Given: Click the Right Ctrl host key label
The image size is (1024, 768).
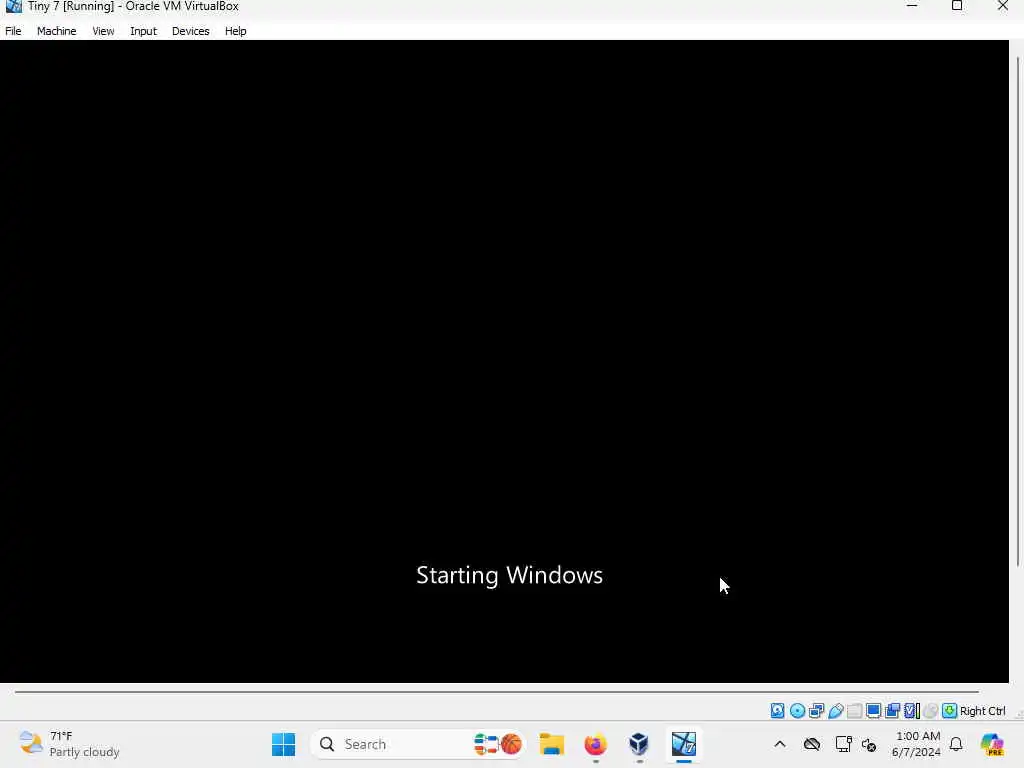Looking at the screenshot, I should point(983,711).
